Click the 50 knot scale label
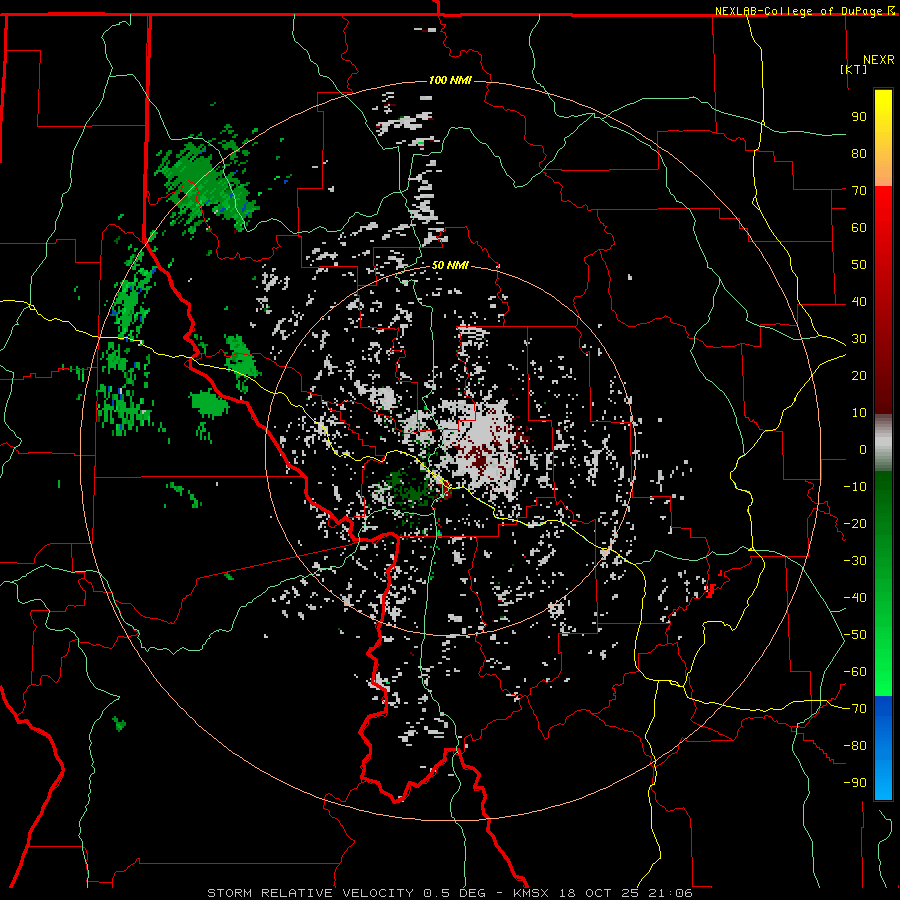The height and width of the screenshot is (900, 900). tap(859, 265)
